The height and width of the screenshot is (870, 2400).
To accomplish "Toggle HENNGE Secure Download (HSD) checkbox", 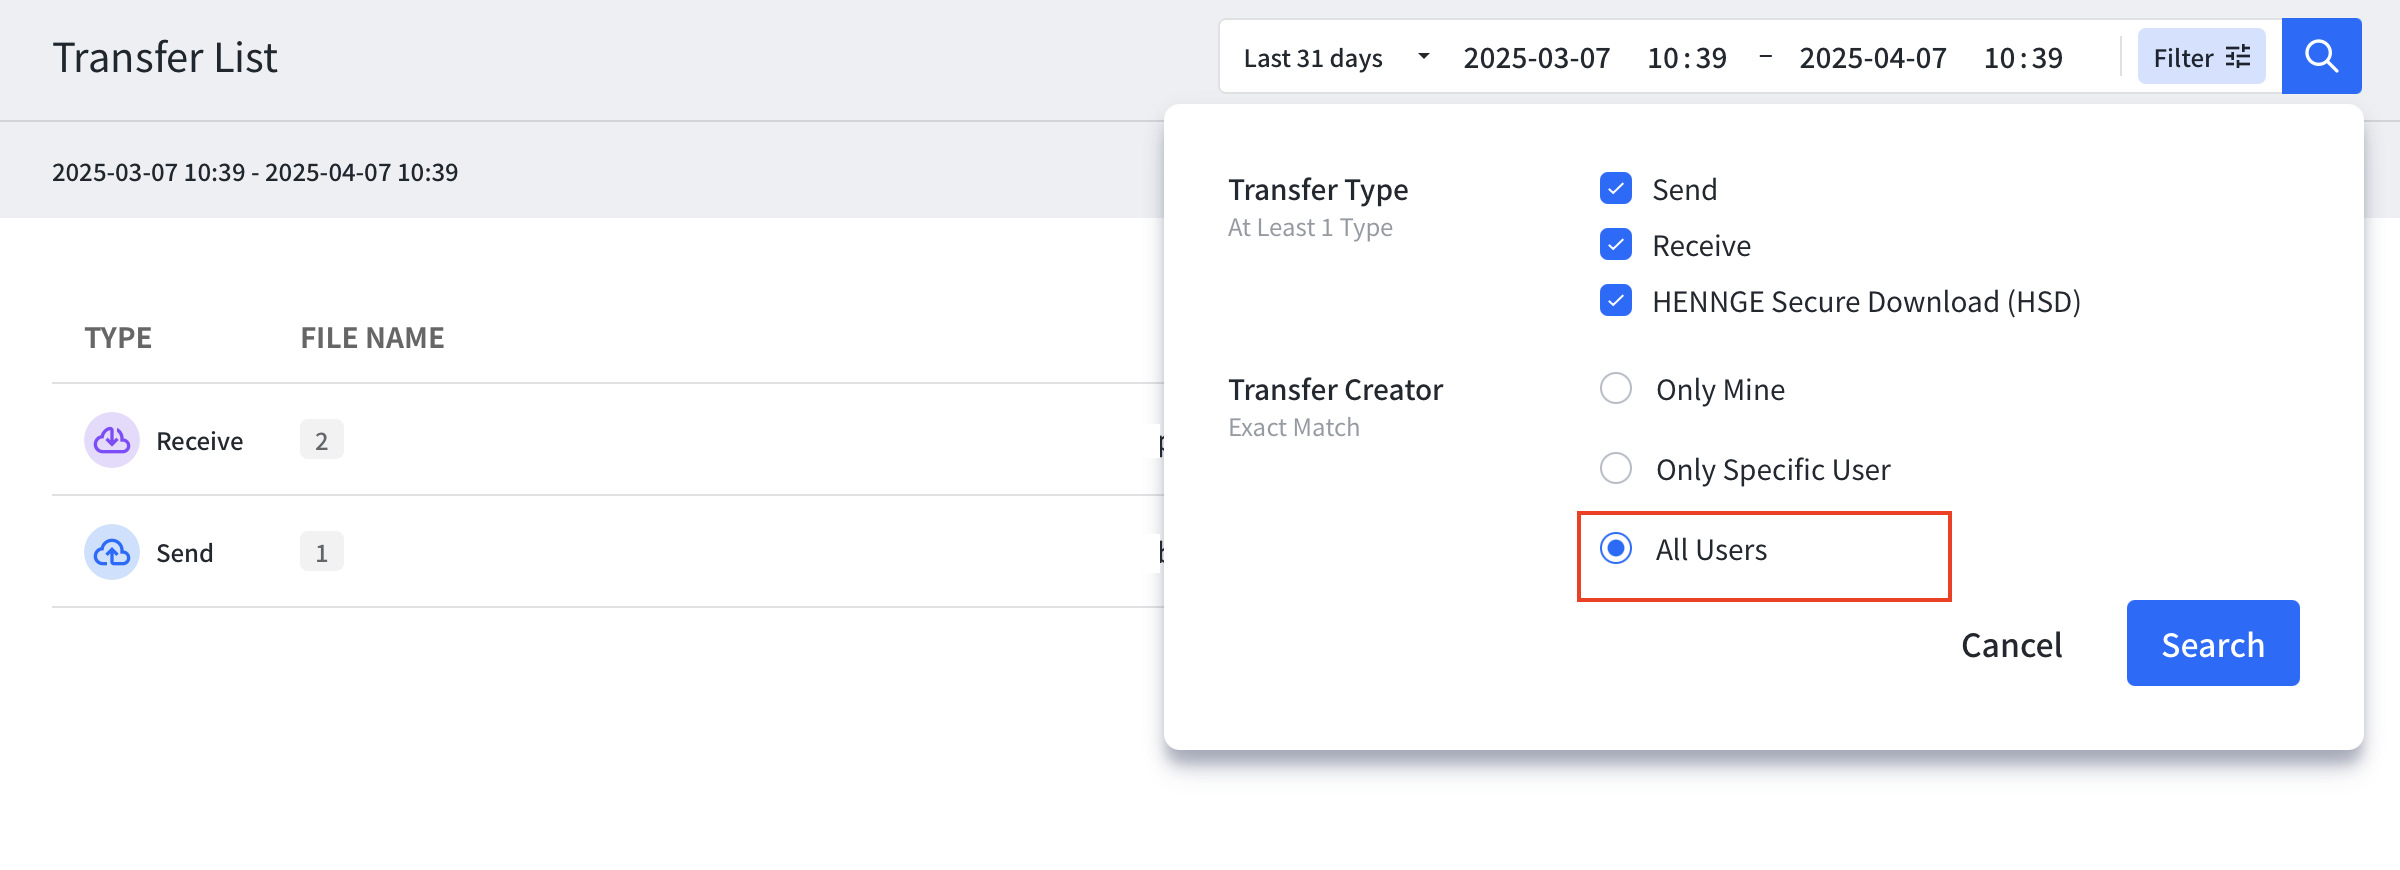I will click(x=1616, y=300).
